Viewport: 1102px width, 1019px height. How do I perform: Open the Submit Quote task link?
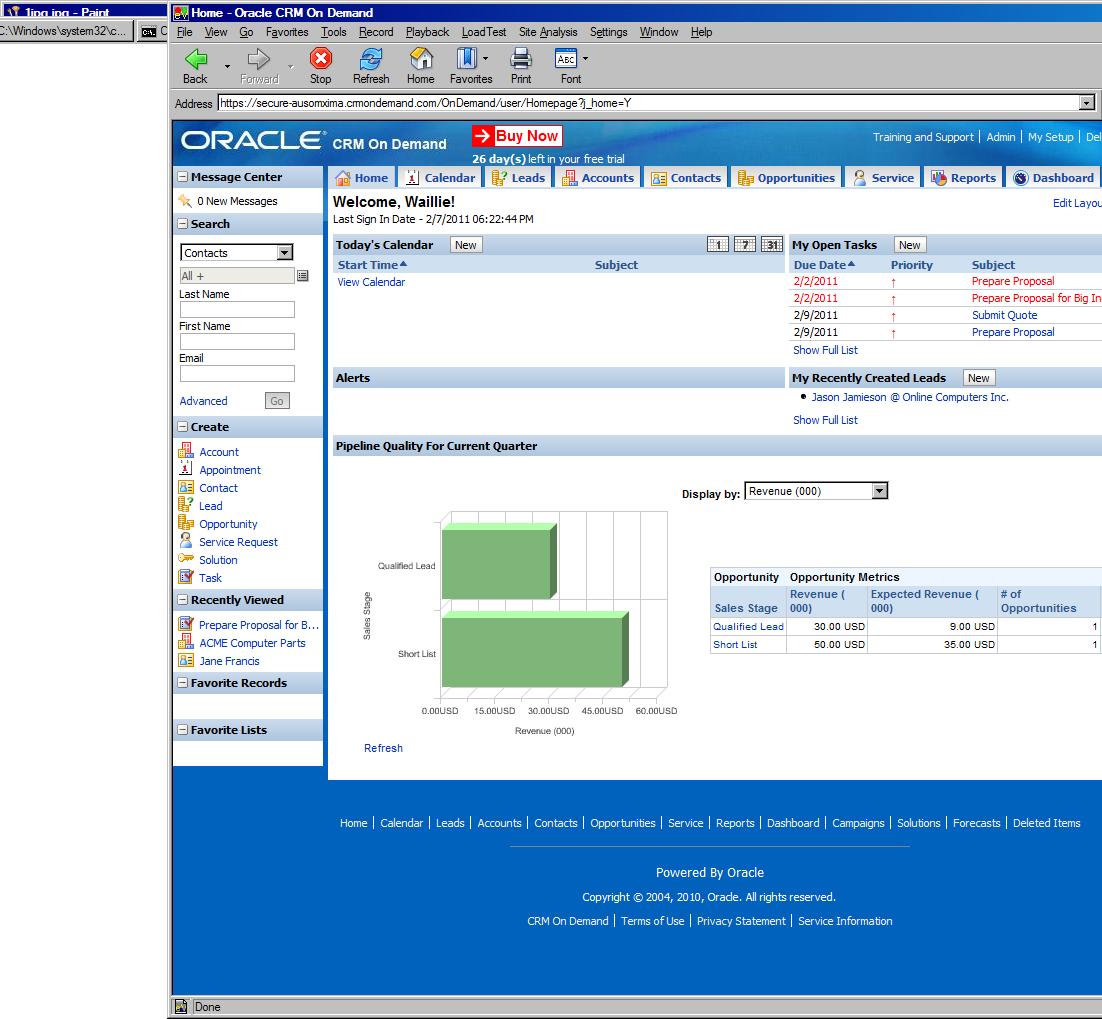coord(1004,315)
